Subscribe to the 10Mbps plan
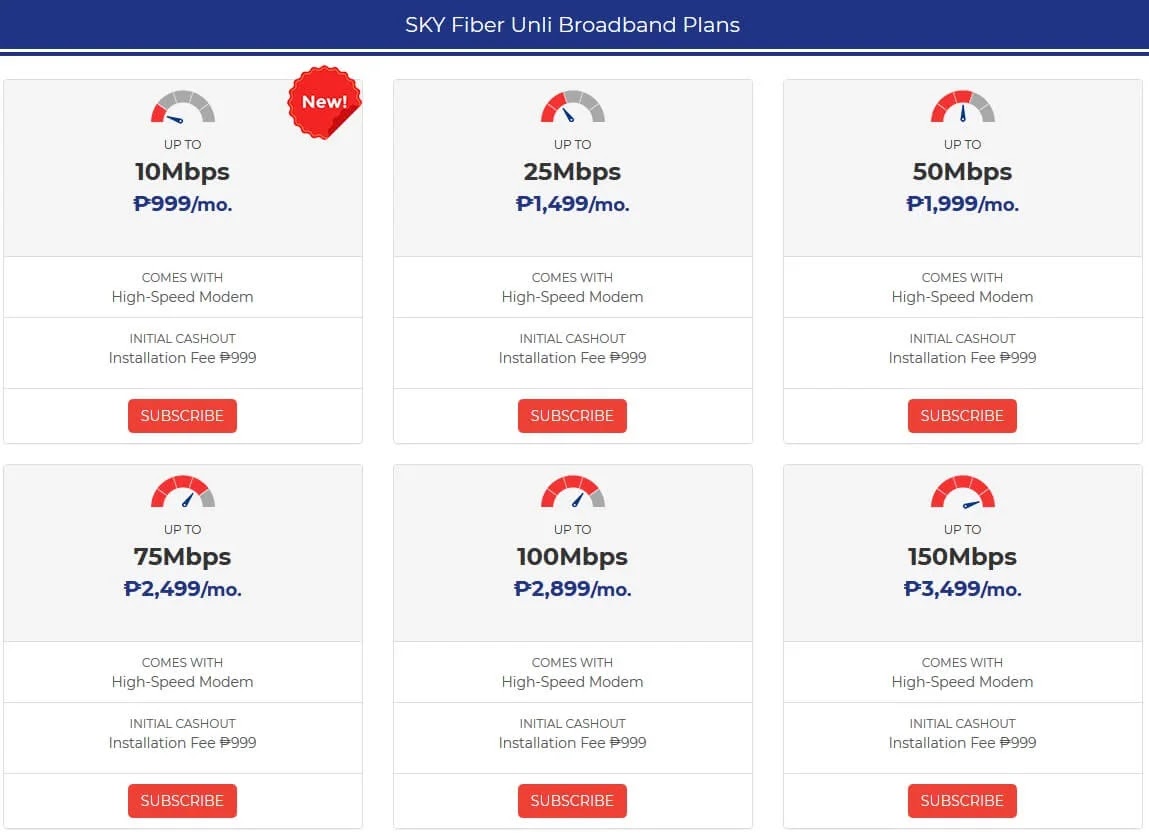Image resolution: width=1149 pixels, height=833 pixels. click(182, 415)
